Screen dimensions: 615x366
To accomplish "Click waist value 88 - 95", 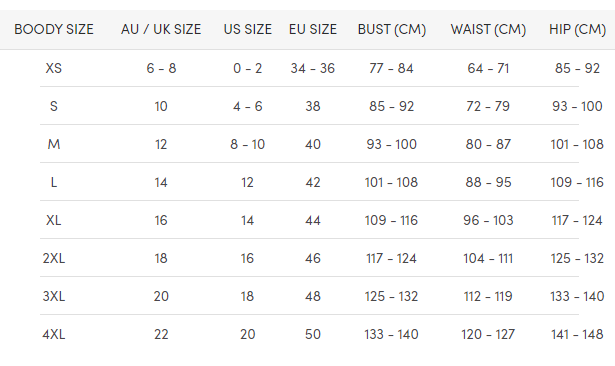I will click(488, 182).
